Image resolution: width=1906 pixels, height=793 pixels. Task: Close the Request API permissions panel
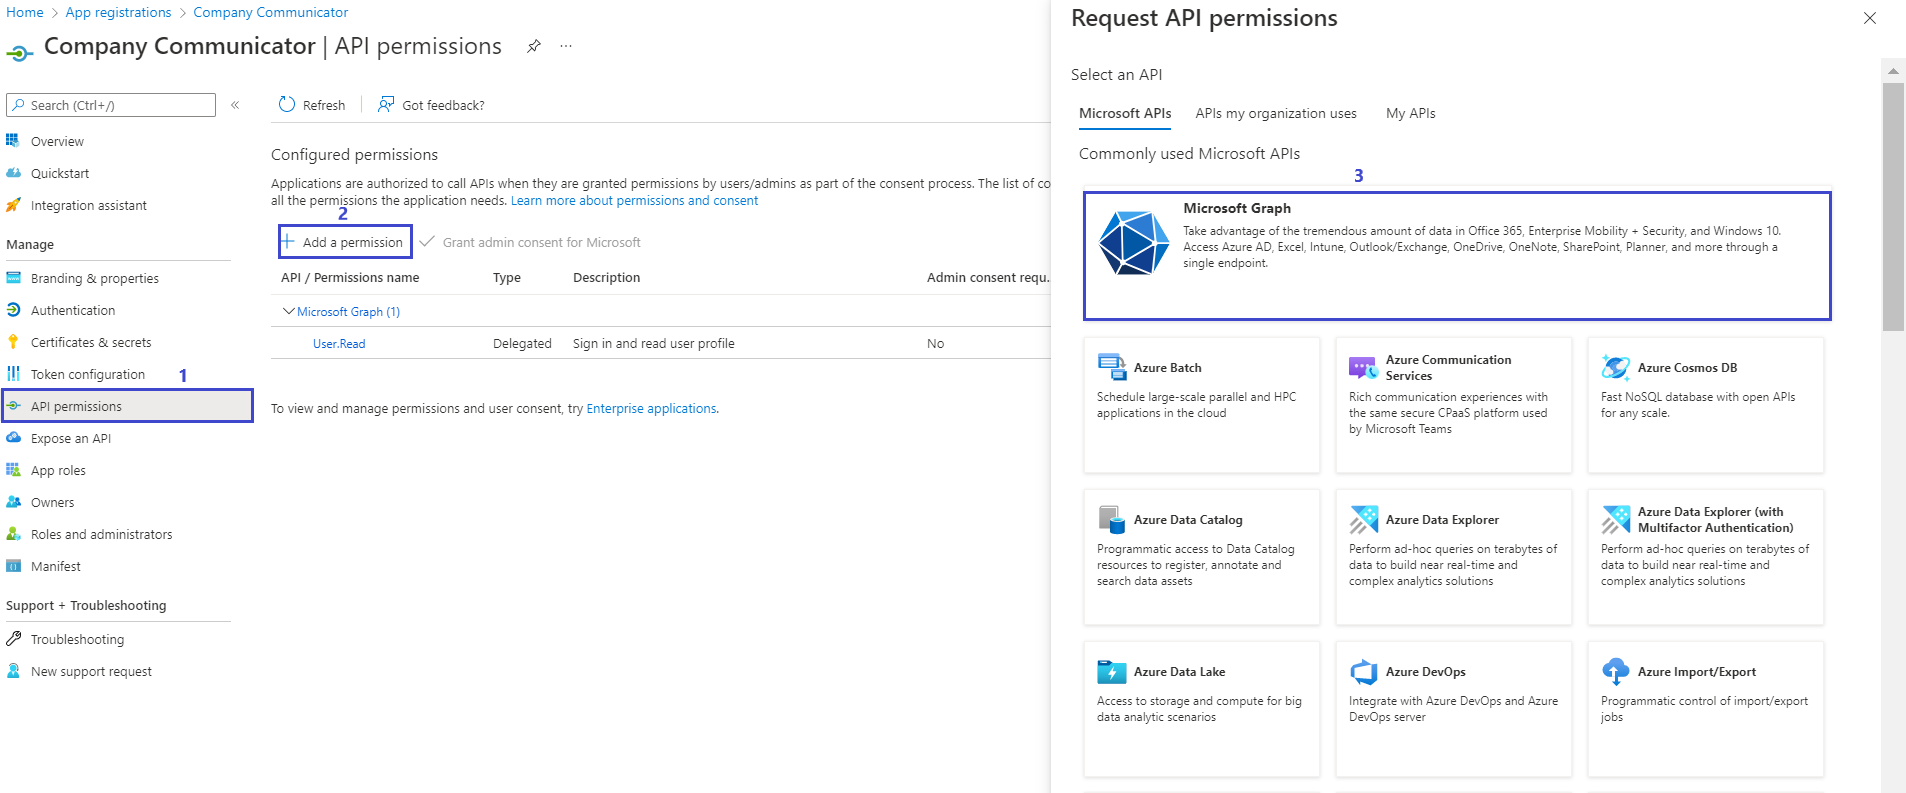1870,18
